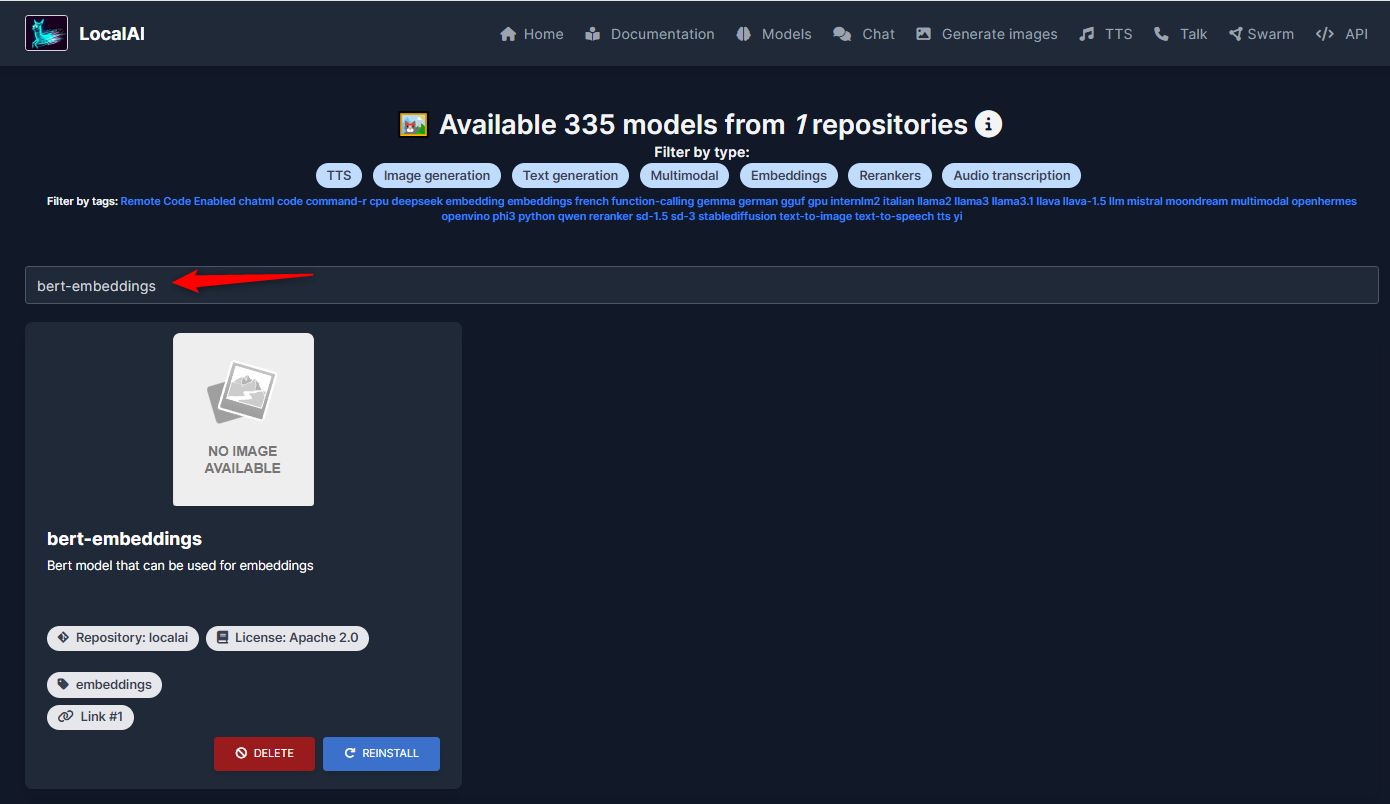Image resolution: width=1390 pixels, height=804 pixels.
Task: Filter models by the TTS type pill
Action: [x=339, y=176]
